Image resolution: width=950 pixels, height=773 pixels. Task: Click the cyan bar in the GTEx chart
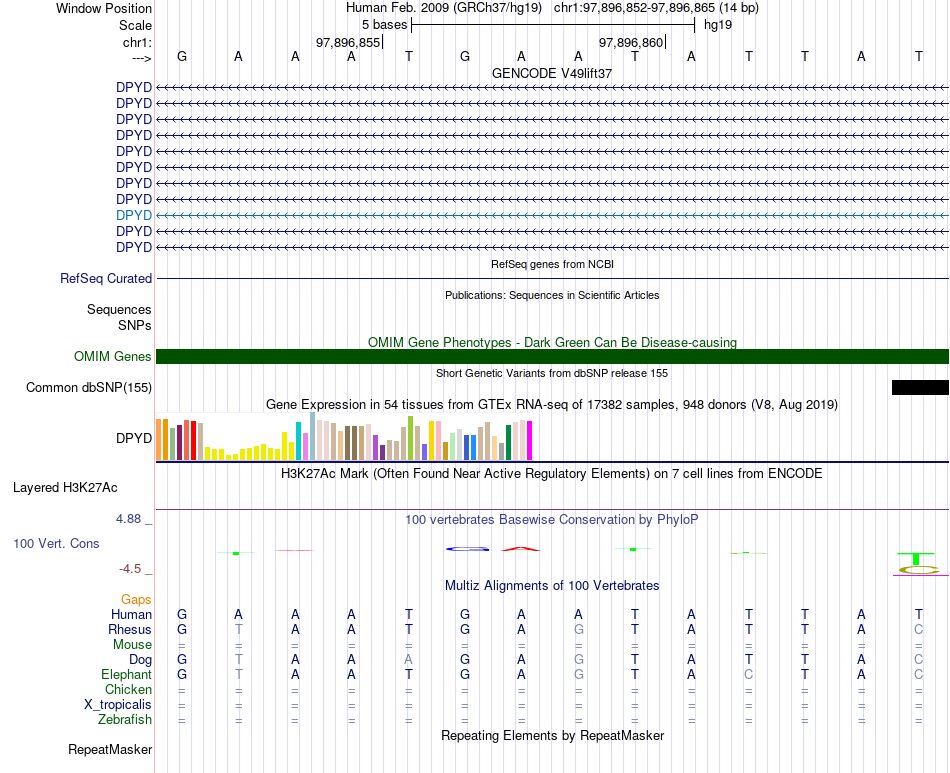[x=298, y=441]
